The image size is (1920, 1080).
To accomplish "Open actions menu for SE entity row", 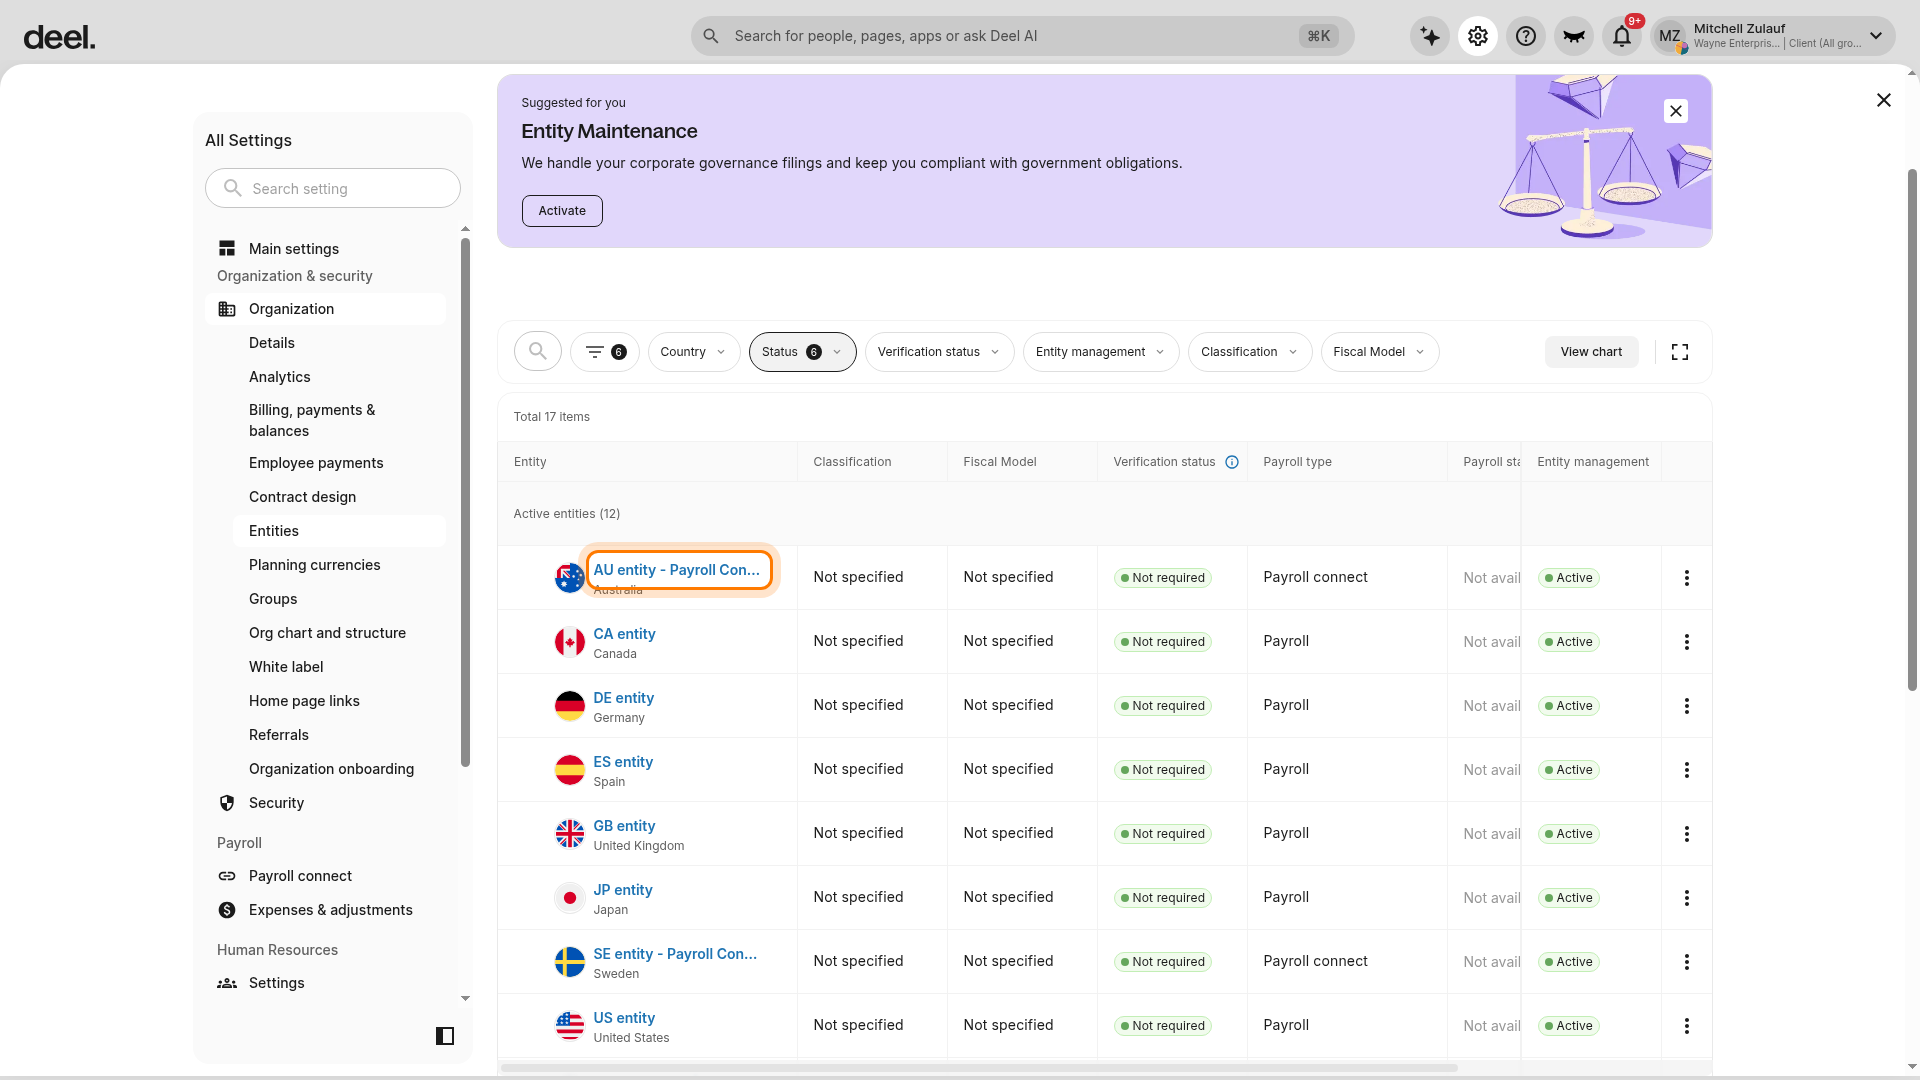I will 1687,962.
